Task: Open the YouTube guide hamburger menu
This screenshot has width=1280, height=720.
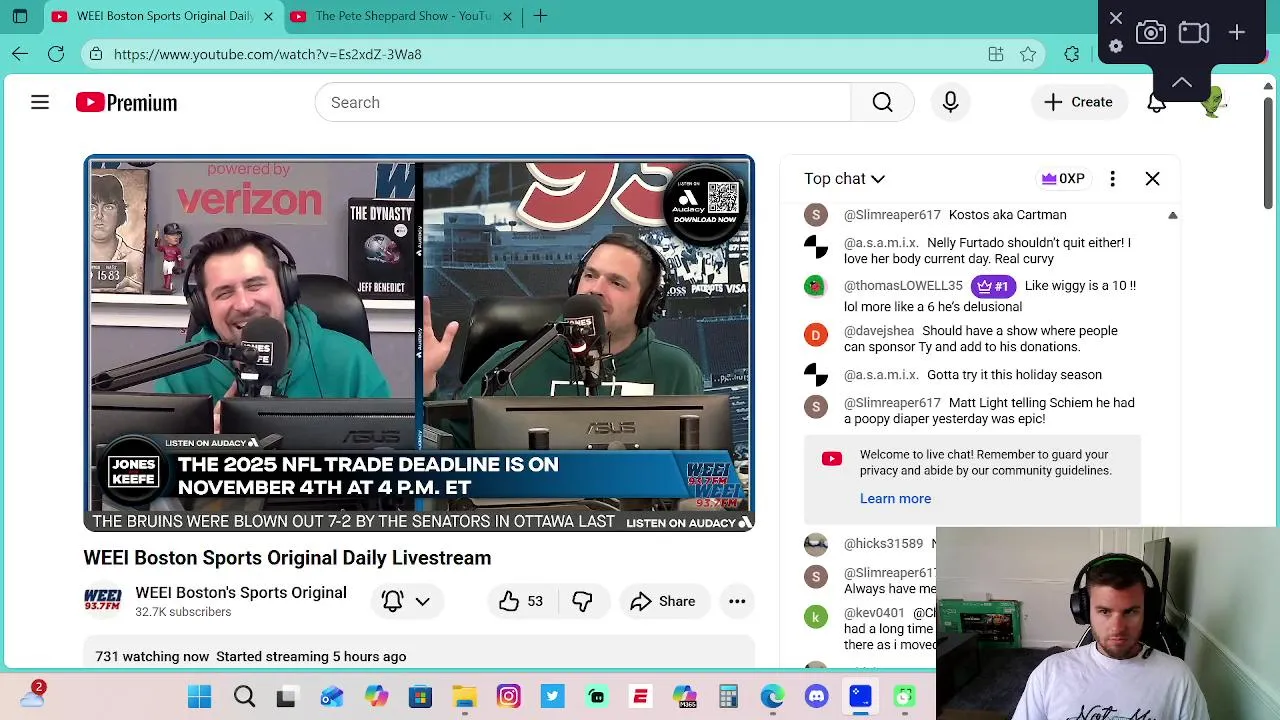Action: pyautogui.click(x=40, y=102)
